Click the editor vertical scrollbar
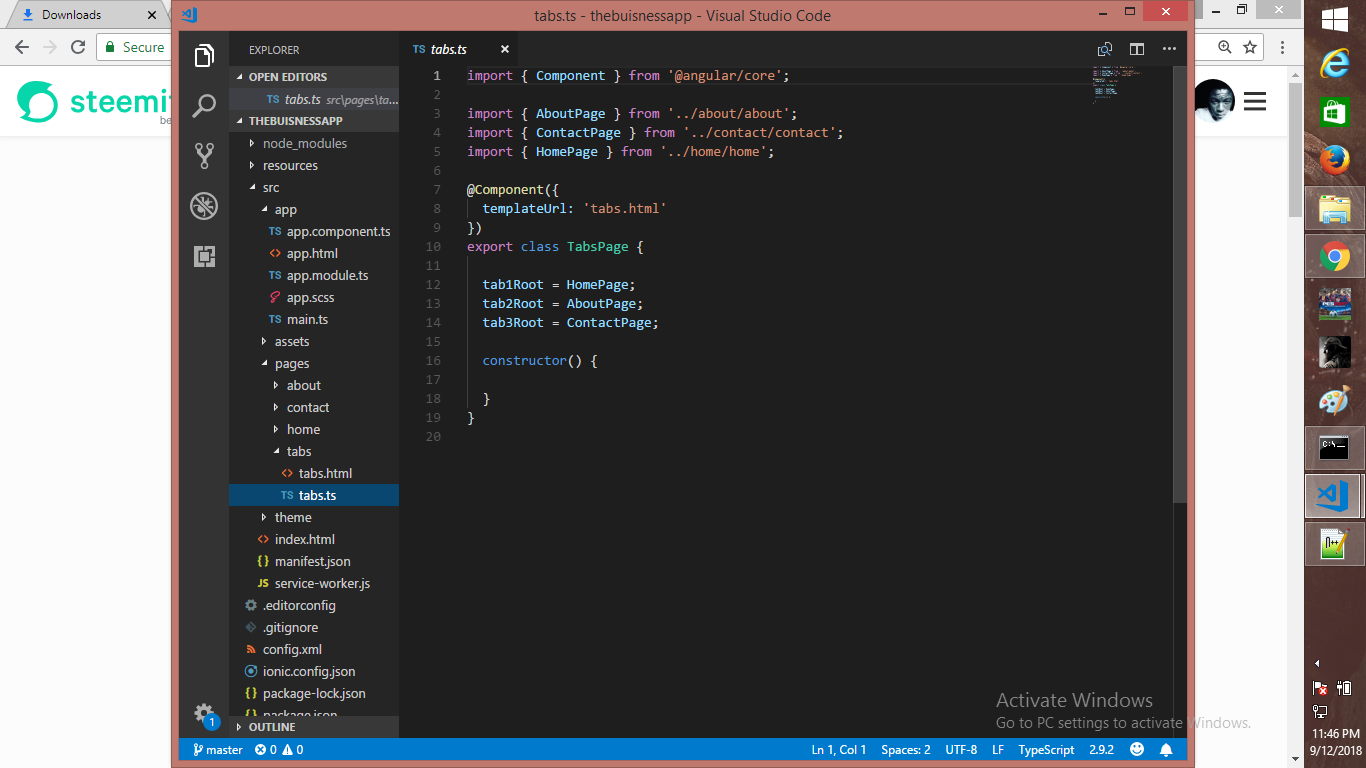The image size is (1366, 768). pyautogui.click(x=1180, y=284)
